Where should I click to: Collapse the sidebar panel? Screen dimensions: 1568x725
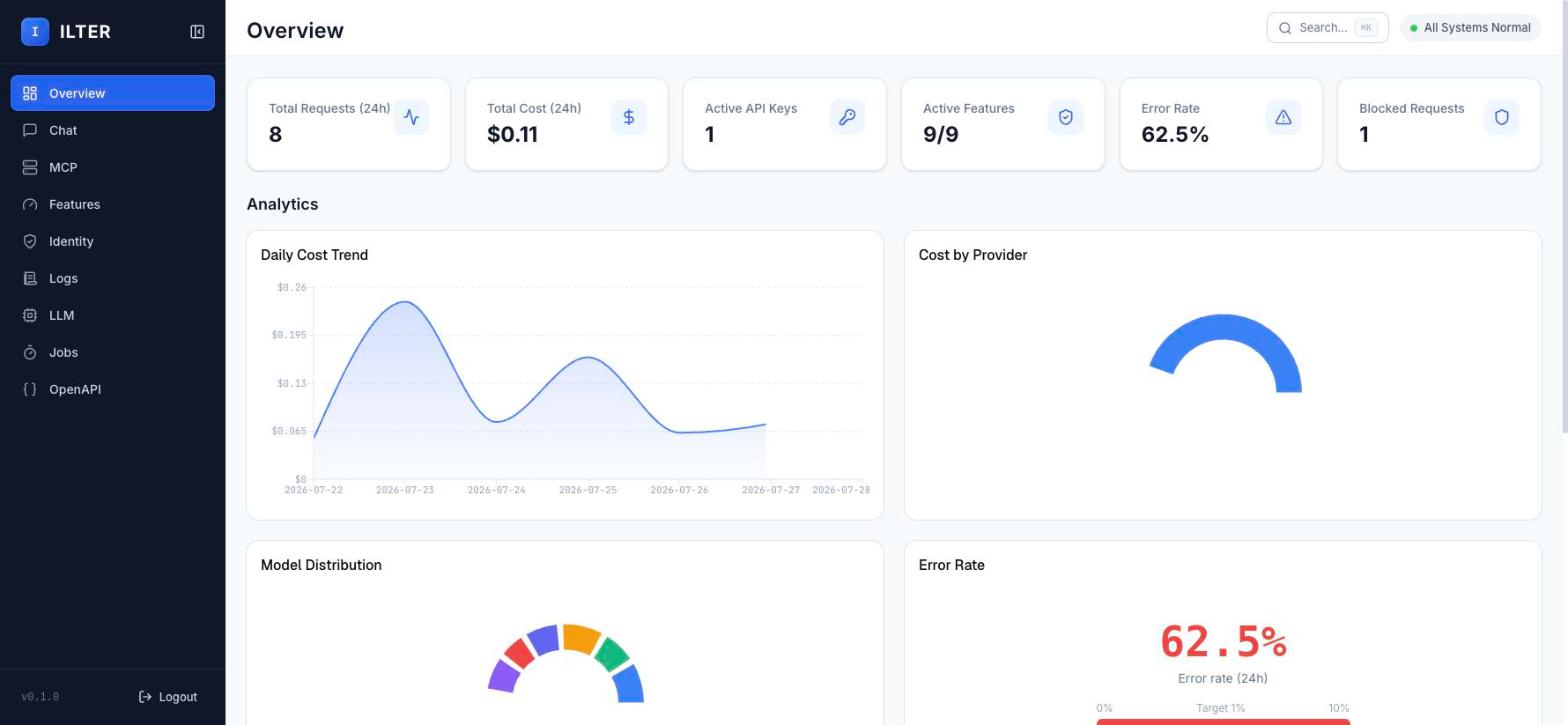pos(197,32)
